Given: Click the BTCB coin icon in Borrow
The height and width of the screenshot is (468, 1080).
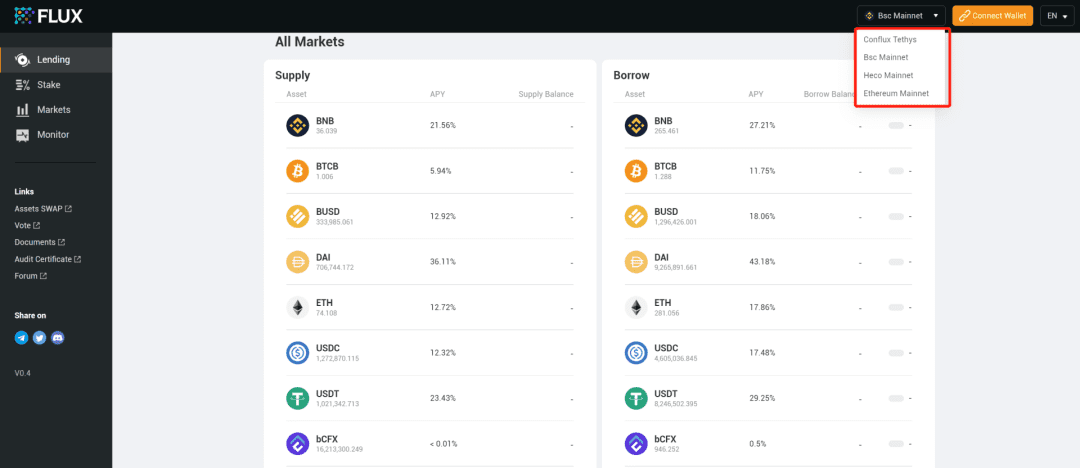Looking at the screenshot, I should [x=636, y=171].
